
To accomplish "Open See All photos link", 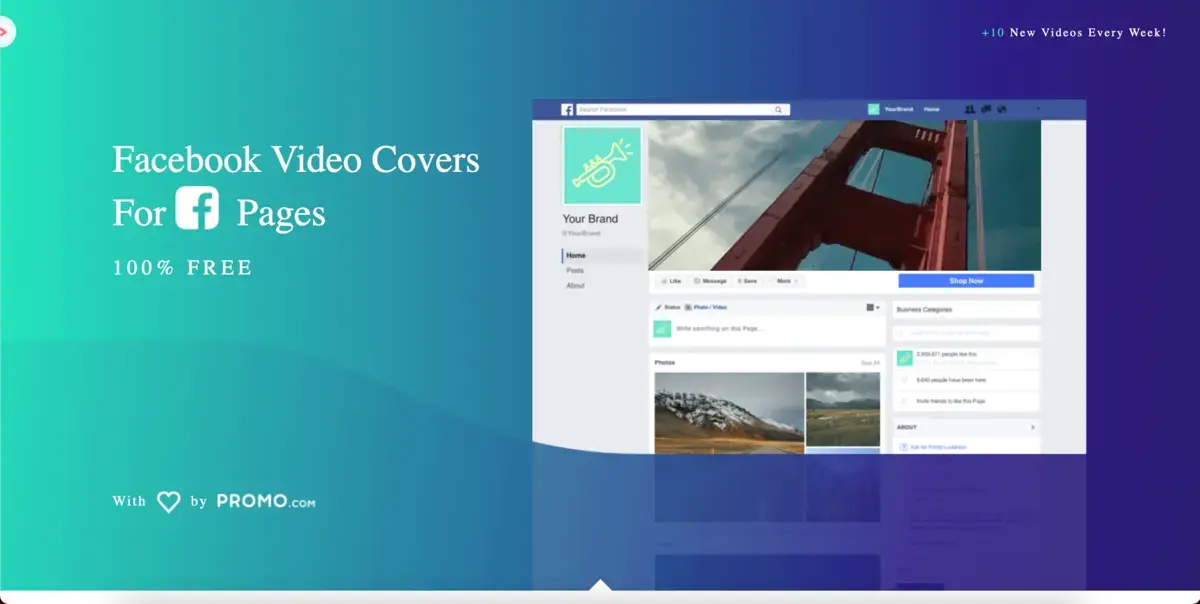I will [x=870, y=363].
